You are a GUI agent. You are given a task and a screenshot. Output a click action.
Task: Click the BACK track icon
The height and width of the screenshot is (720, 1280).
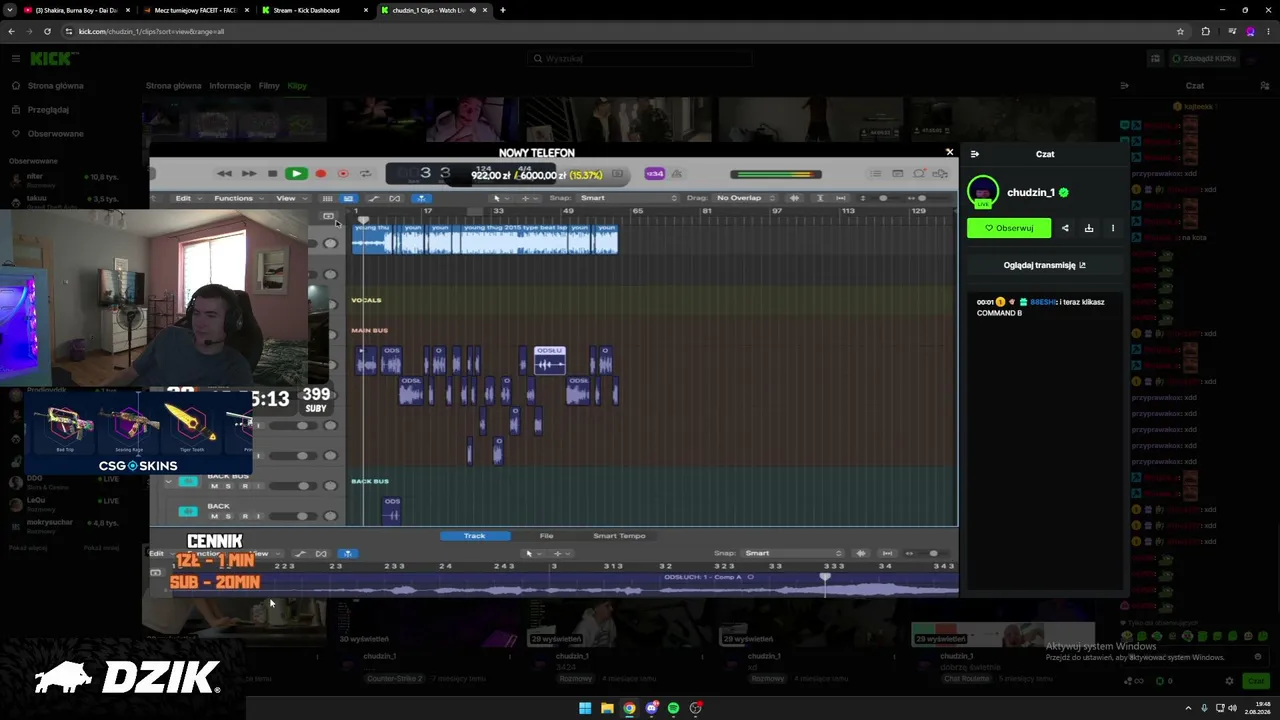click(188, 512)
